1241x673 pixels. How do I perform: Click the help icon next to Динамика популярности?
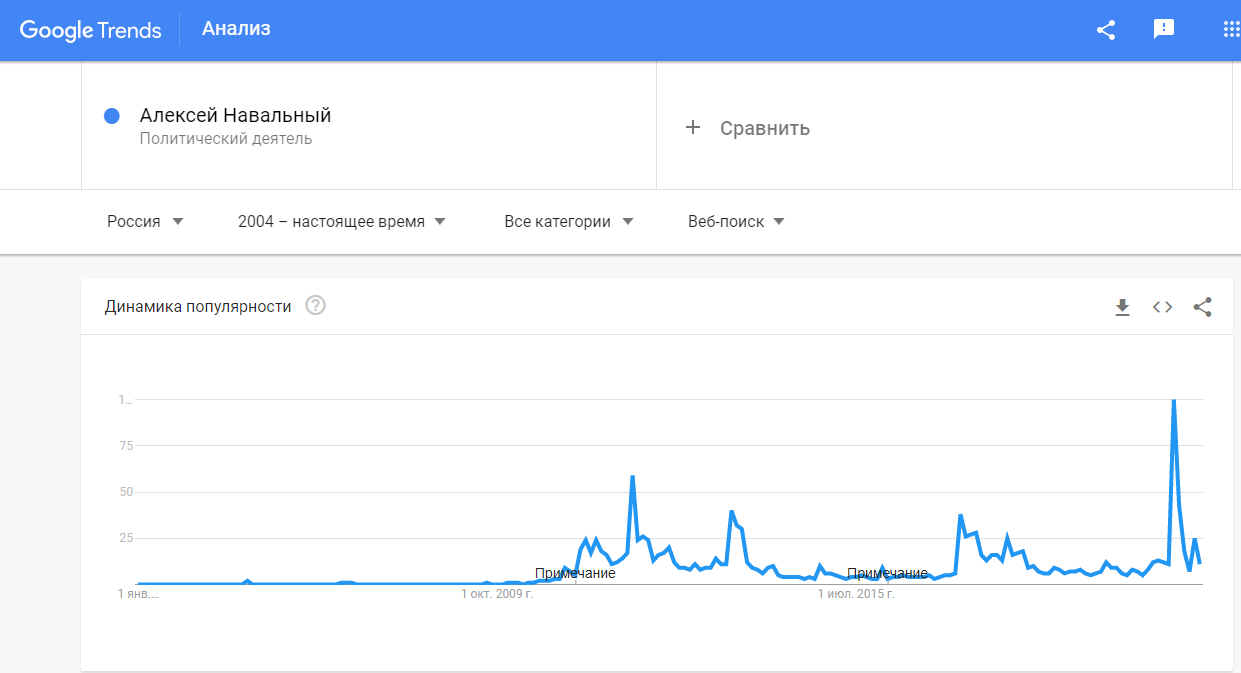315,306
